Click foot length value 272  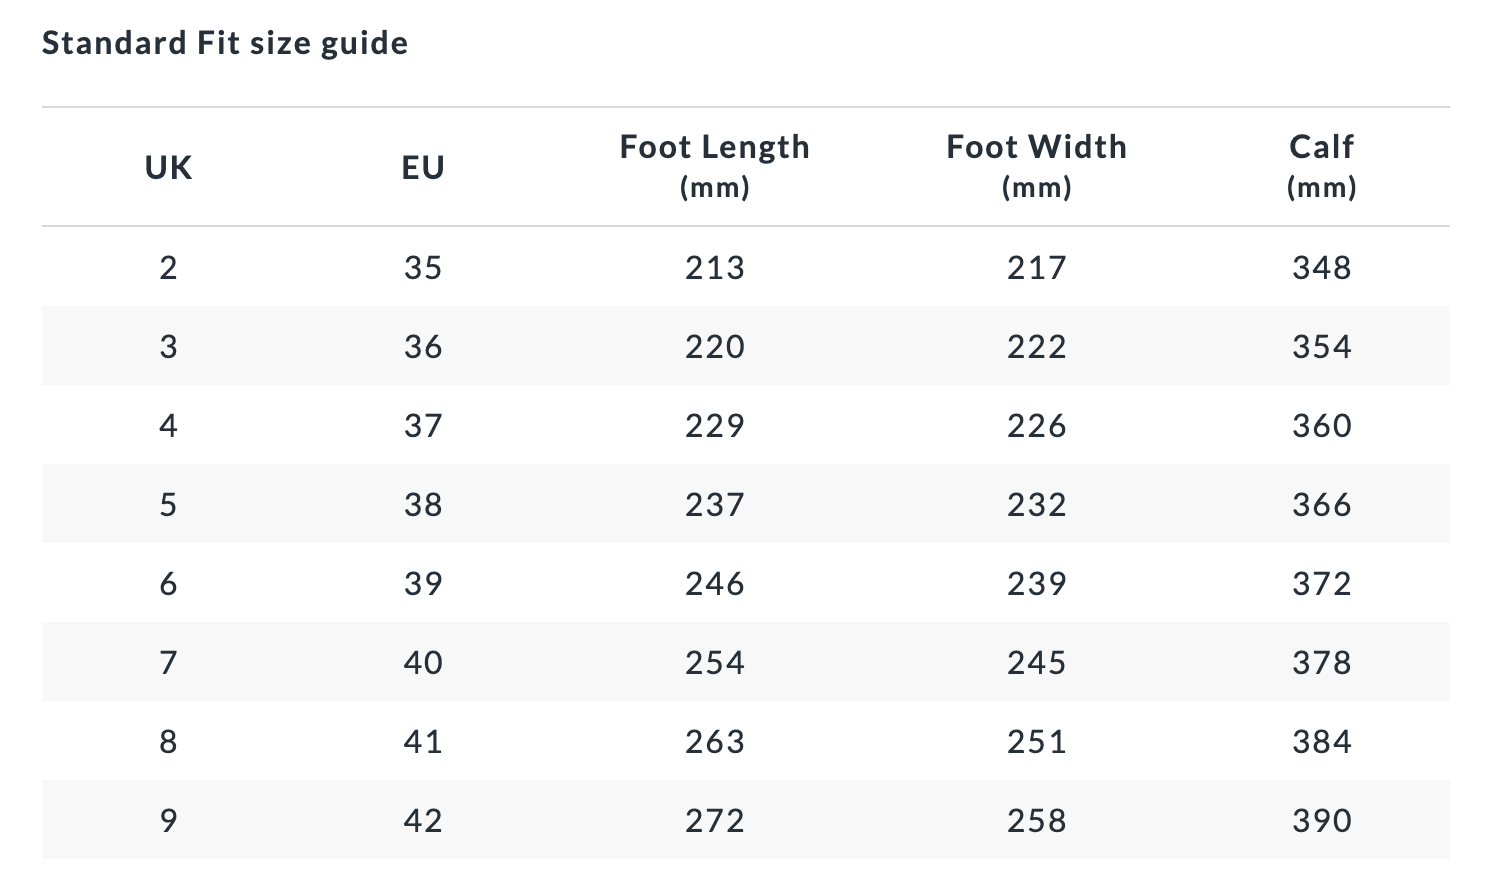tap(714, 820)
